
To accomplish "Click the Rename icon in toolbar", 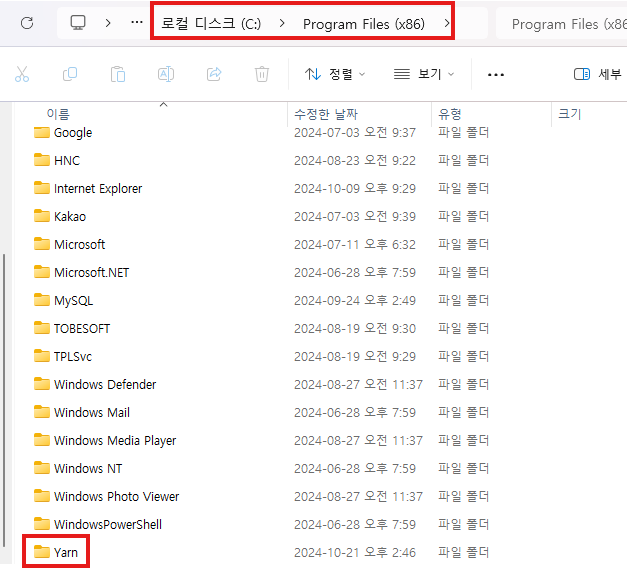I will [166, 74].
